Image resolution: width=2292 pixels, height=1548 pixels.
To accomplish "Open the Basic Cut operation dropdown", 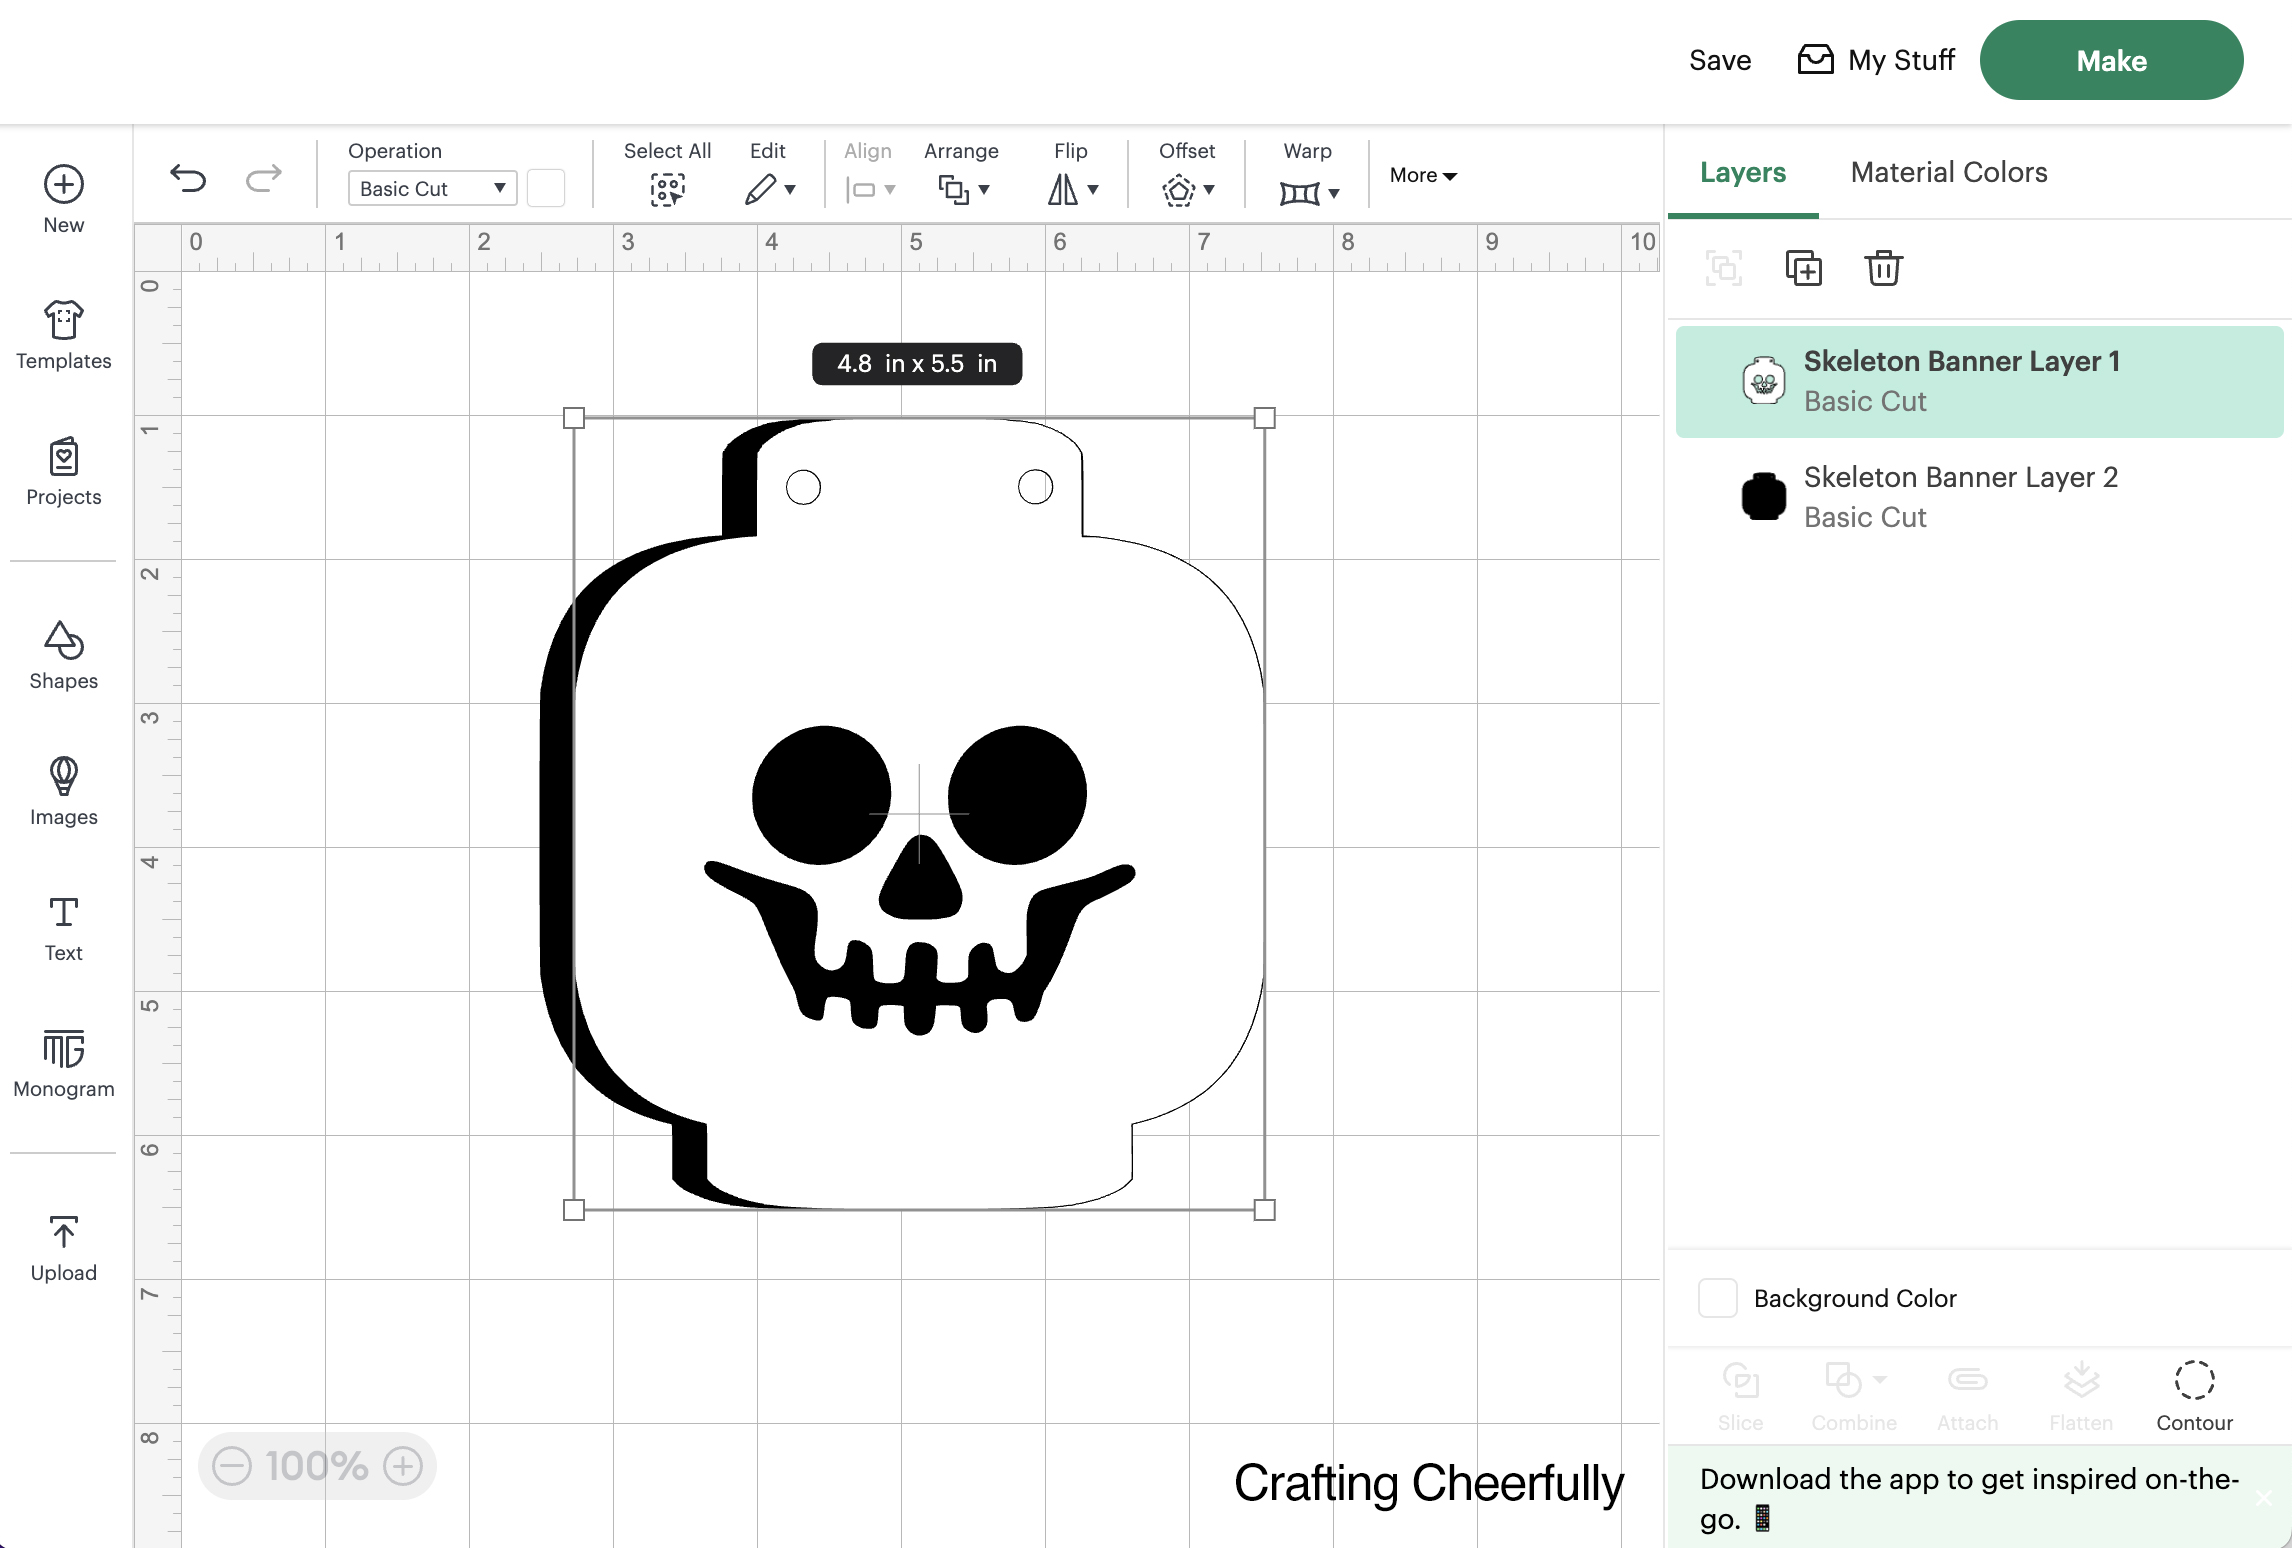I will tap(431, 188).
